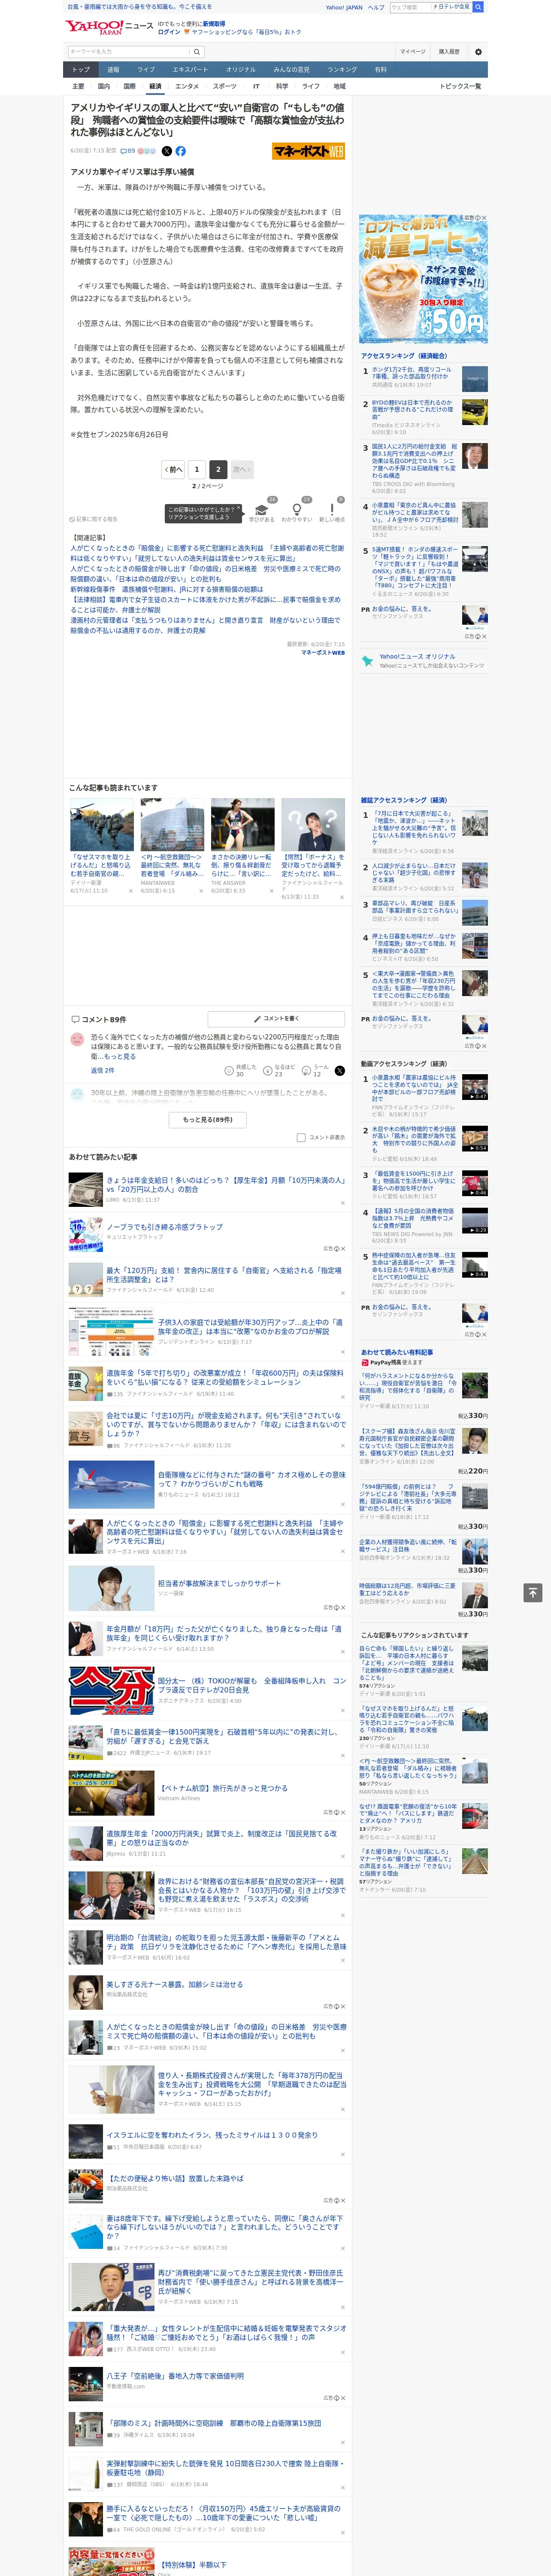Go to page 1 of article

pyautogui.click(x=197, y=469)
